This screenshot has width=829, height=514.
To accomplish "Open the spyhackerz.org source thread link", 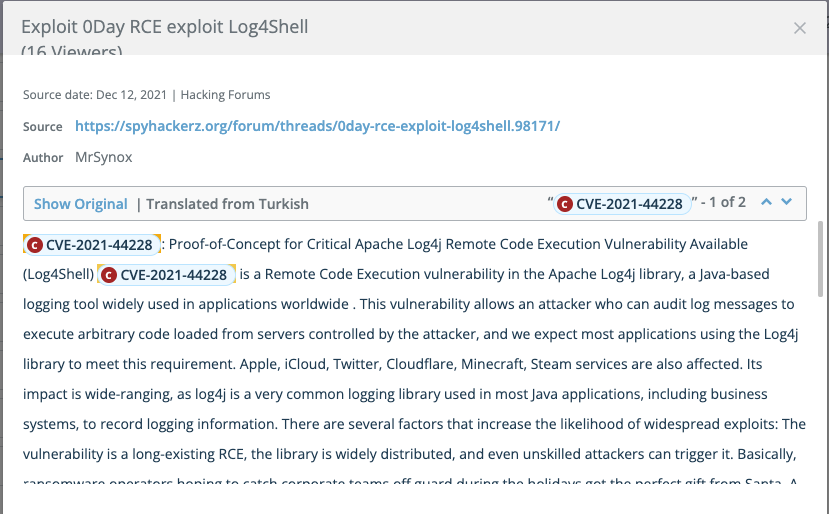I will tap(317, 126).
